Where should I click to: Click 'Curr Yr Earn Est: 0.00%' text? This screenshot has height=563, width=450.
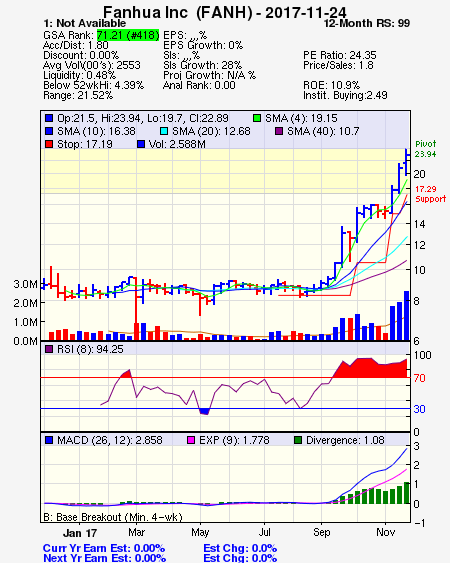(x=104, y=548)
